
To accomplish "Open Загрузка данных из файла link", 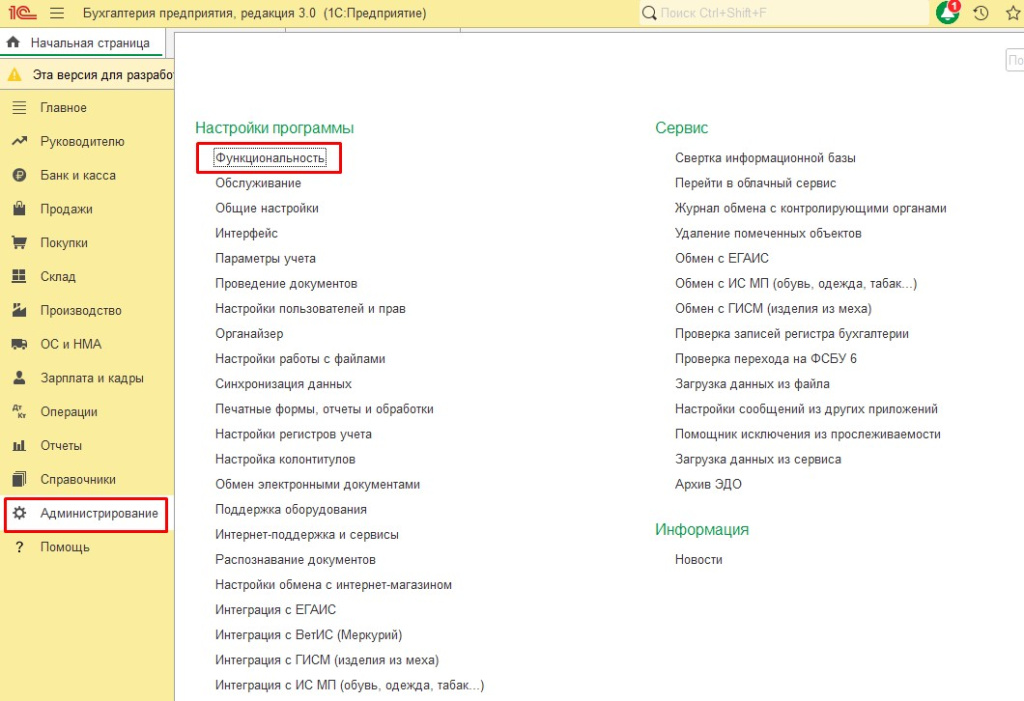I will 752,383.
